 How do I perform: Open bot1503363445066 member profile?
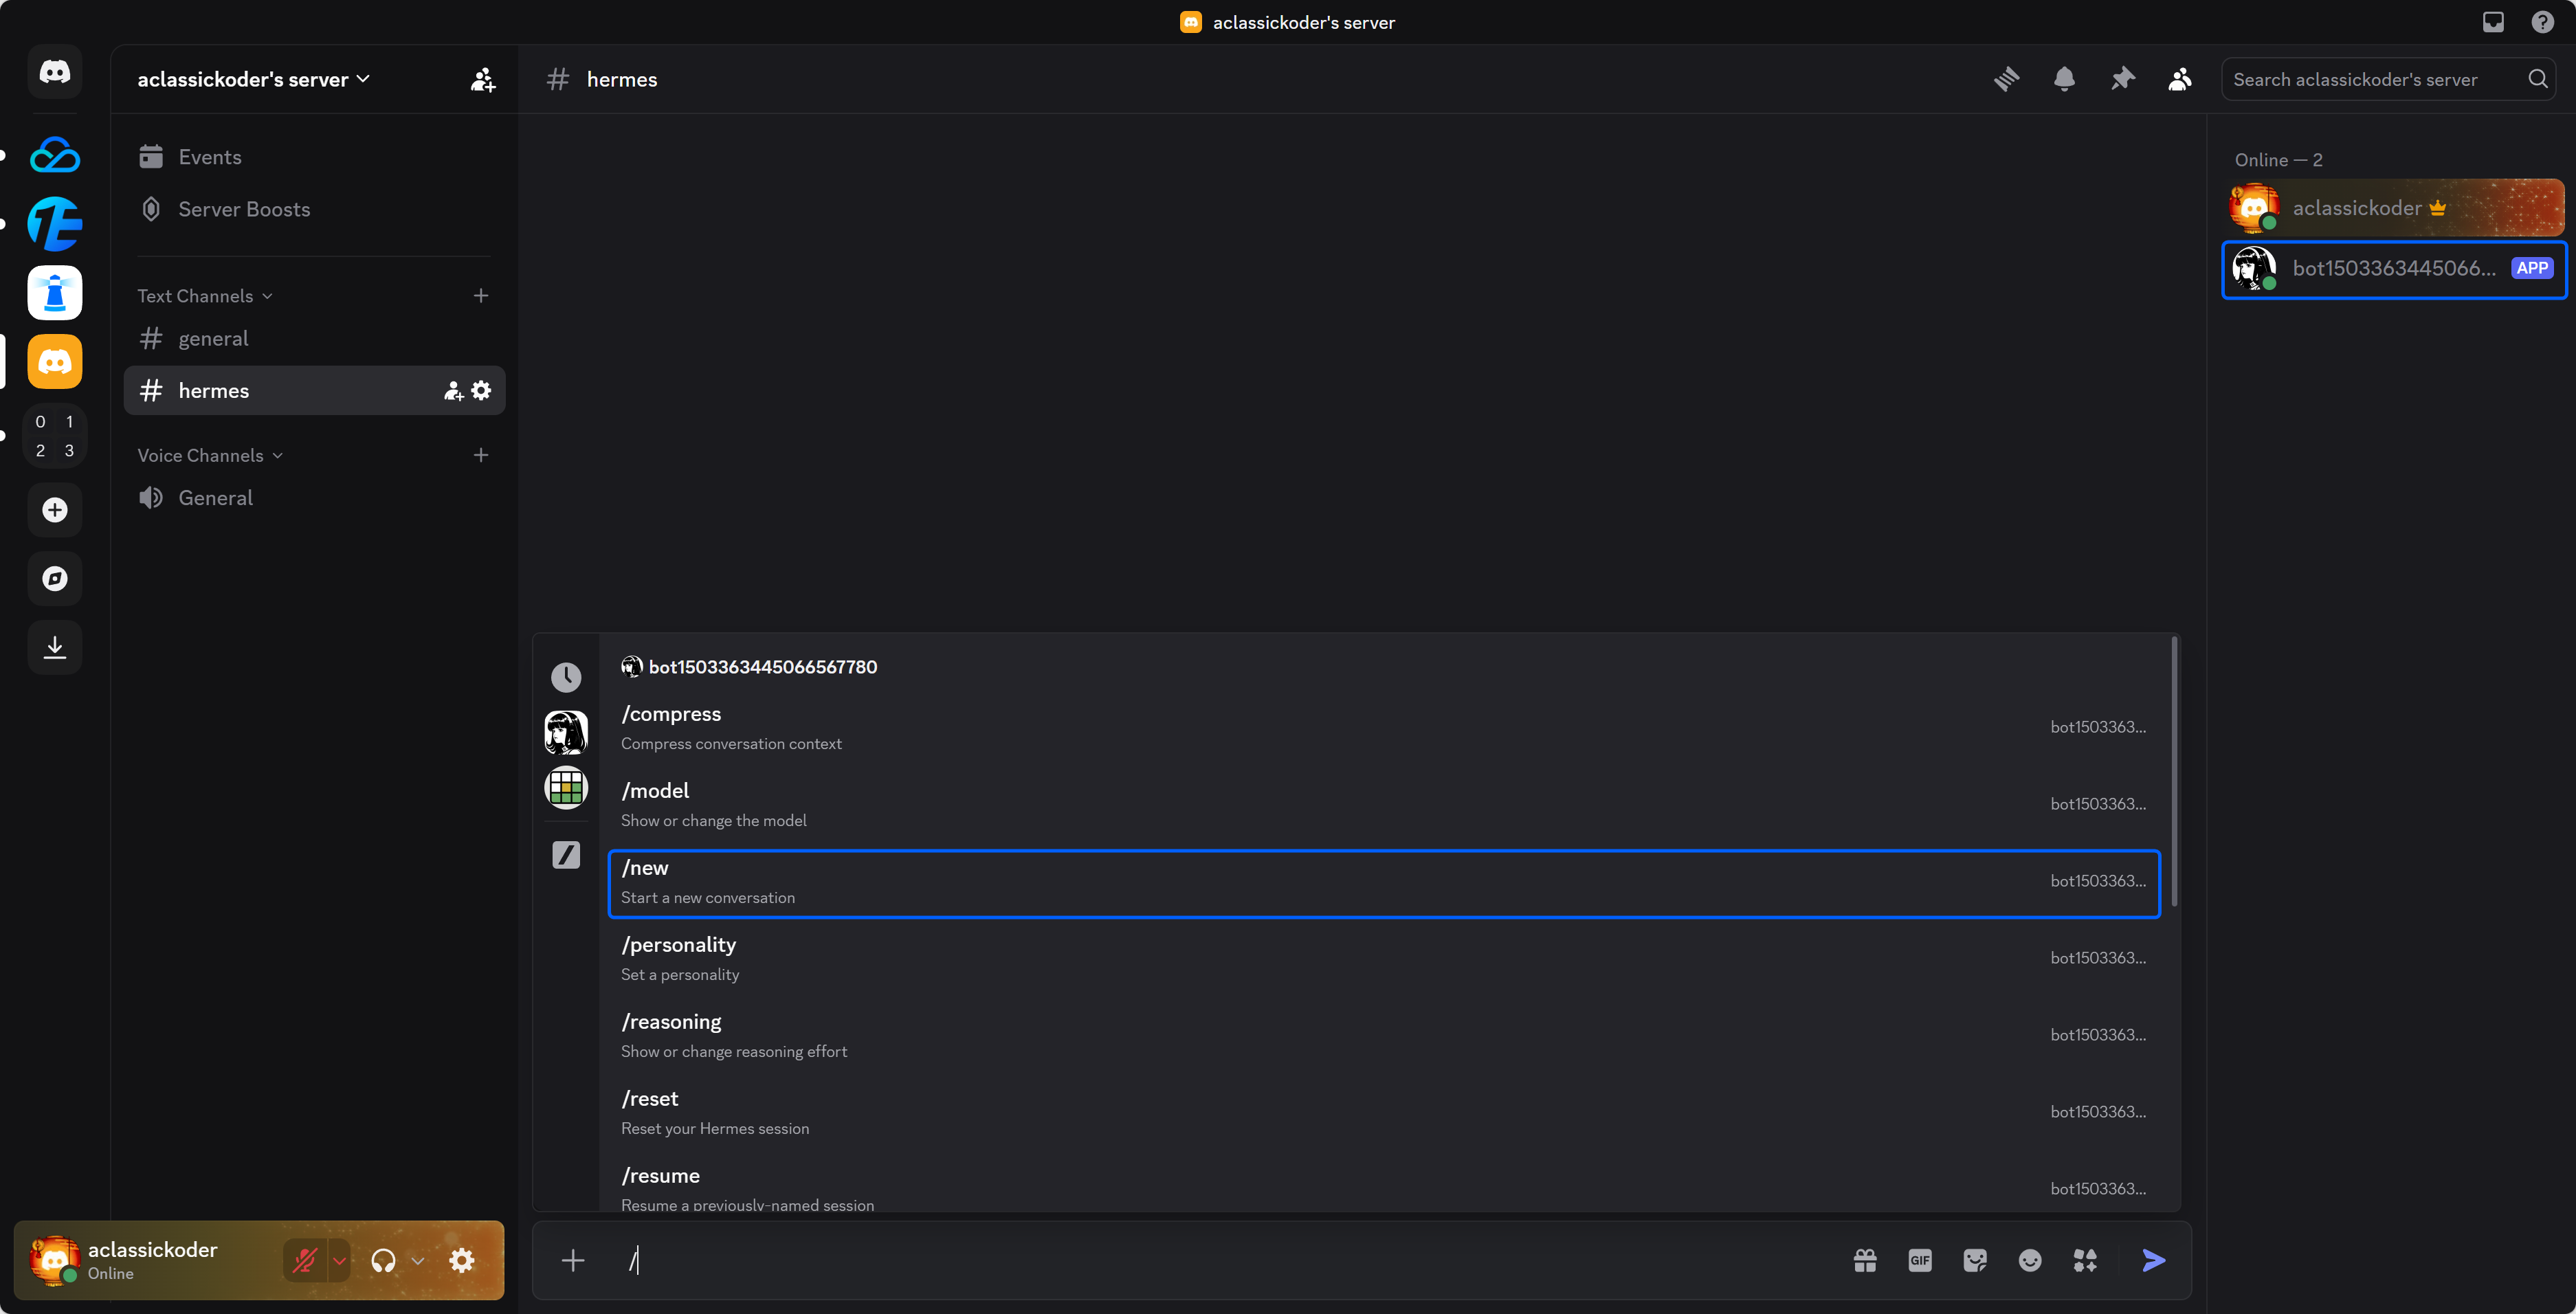tap(2394, 269)
